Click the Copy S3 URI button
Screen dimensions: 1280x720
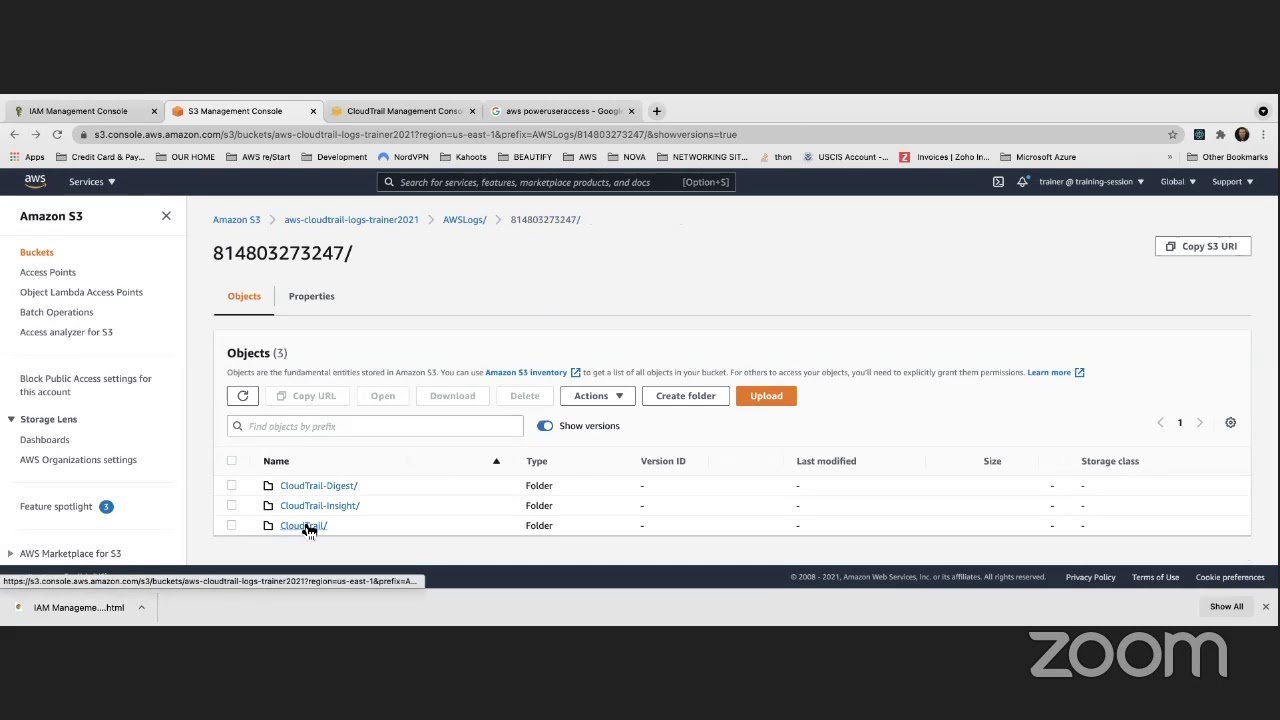[1202, 246]
